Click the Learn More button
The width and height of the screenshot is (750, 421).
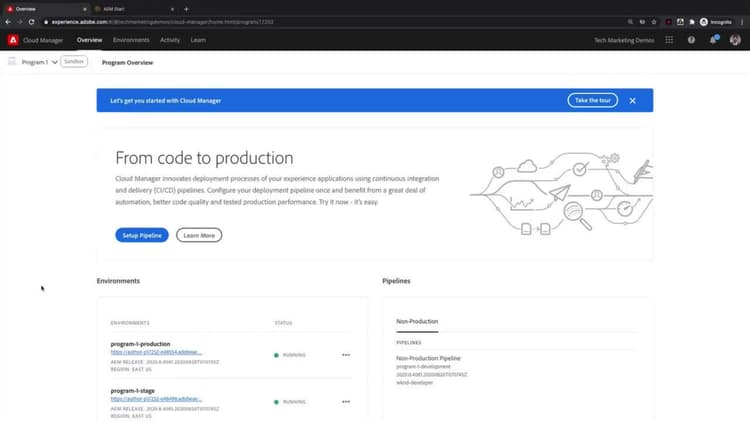pos(199,235)
